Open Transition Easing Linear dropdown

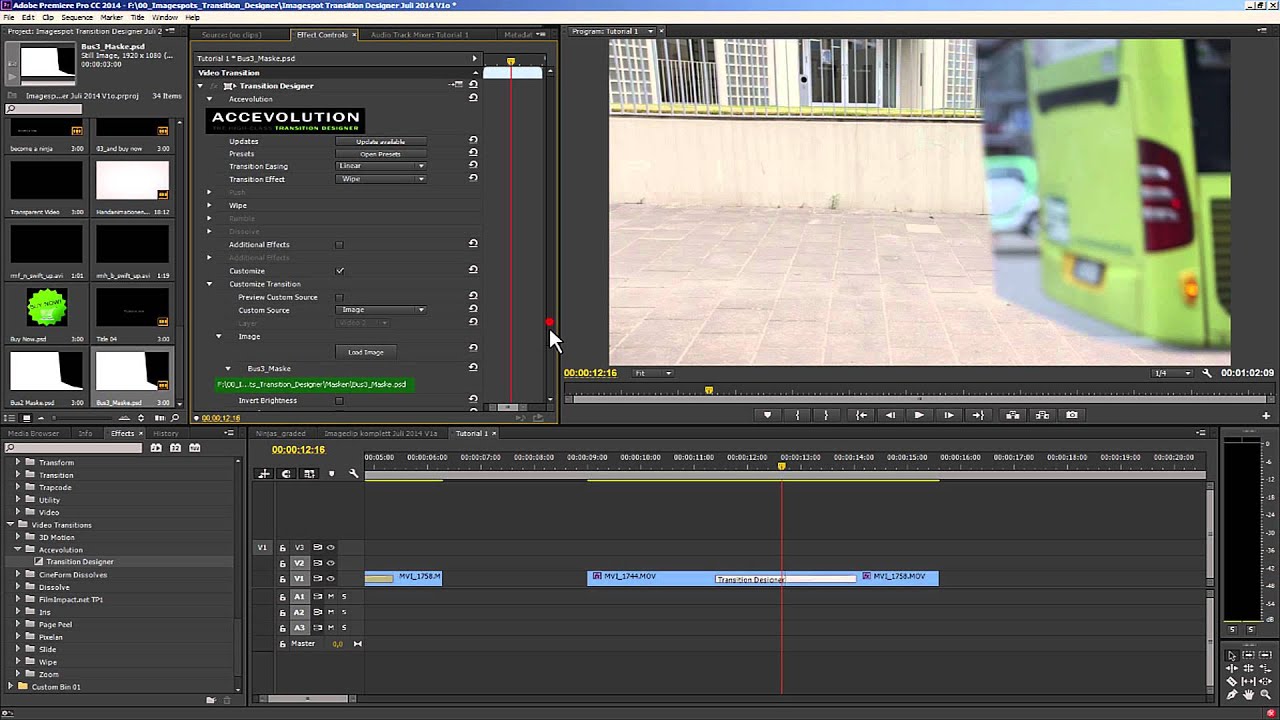[x=381, y=166]
